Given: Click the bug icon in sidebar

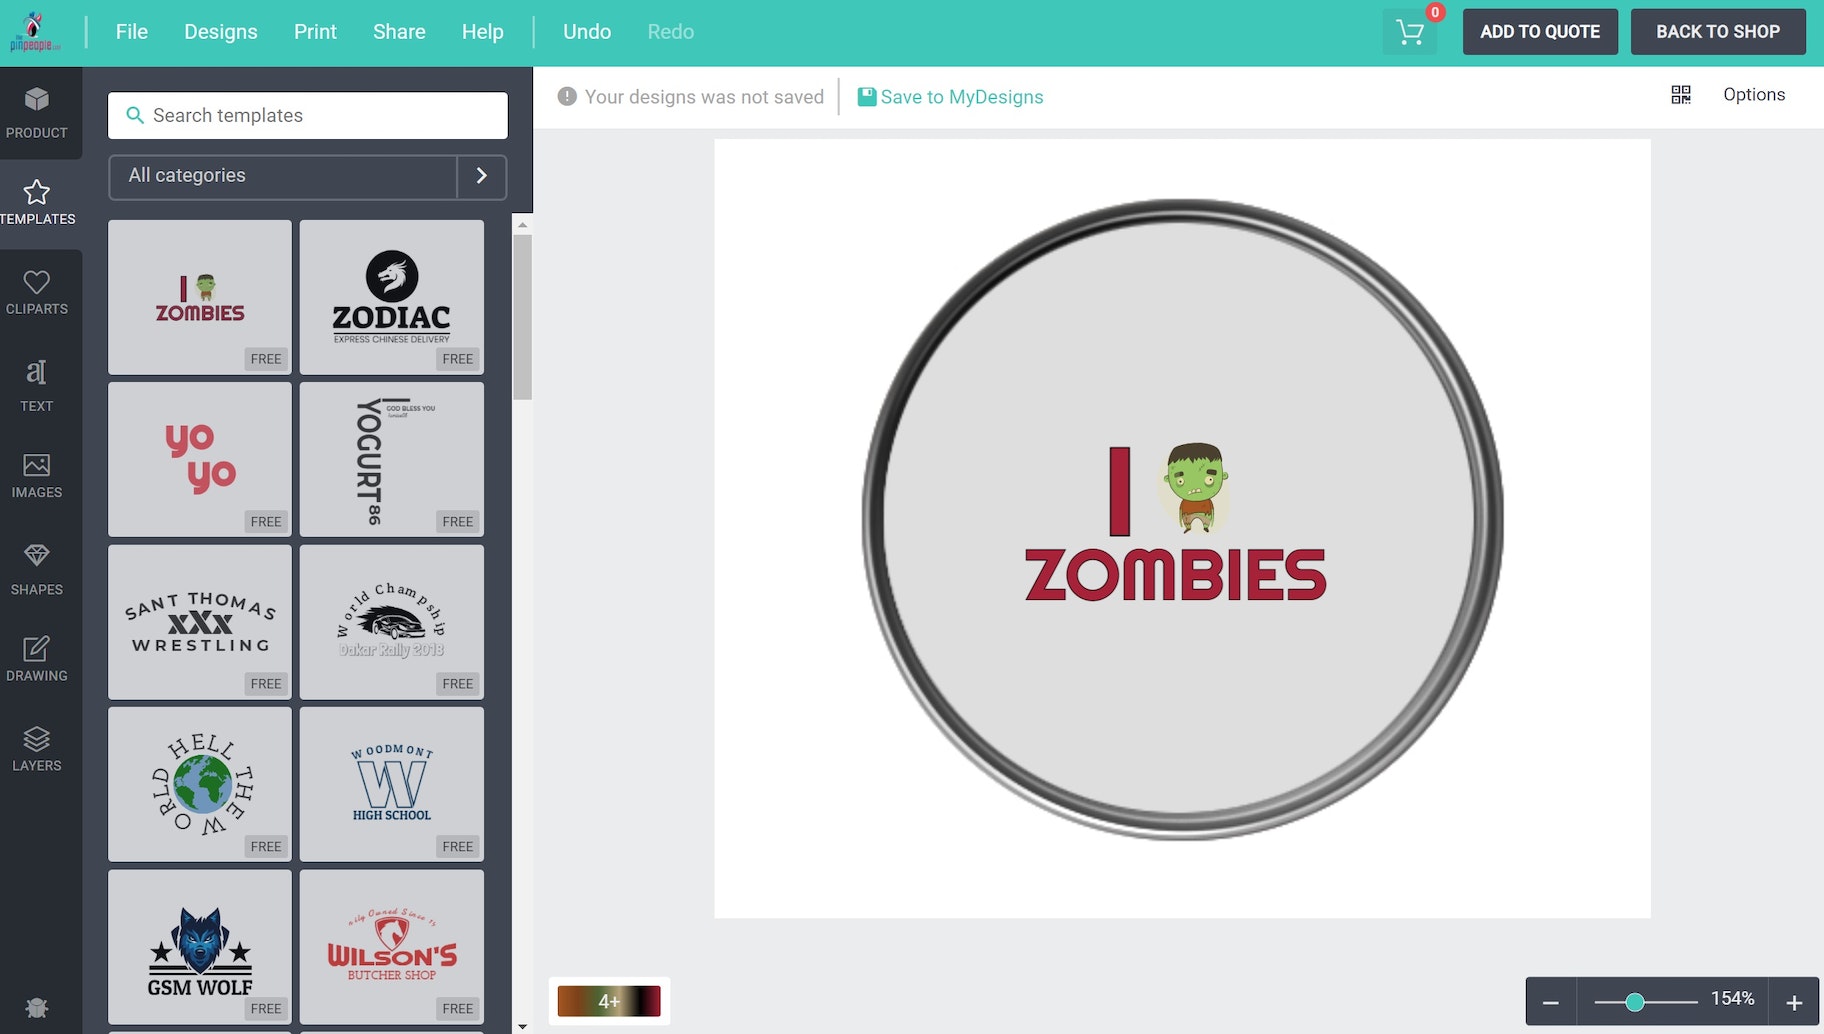Looking at the screenshot, I should (x=37, y=1008).
